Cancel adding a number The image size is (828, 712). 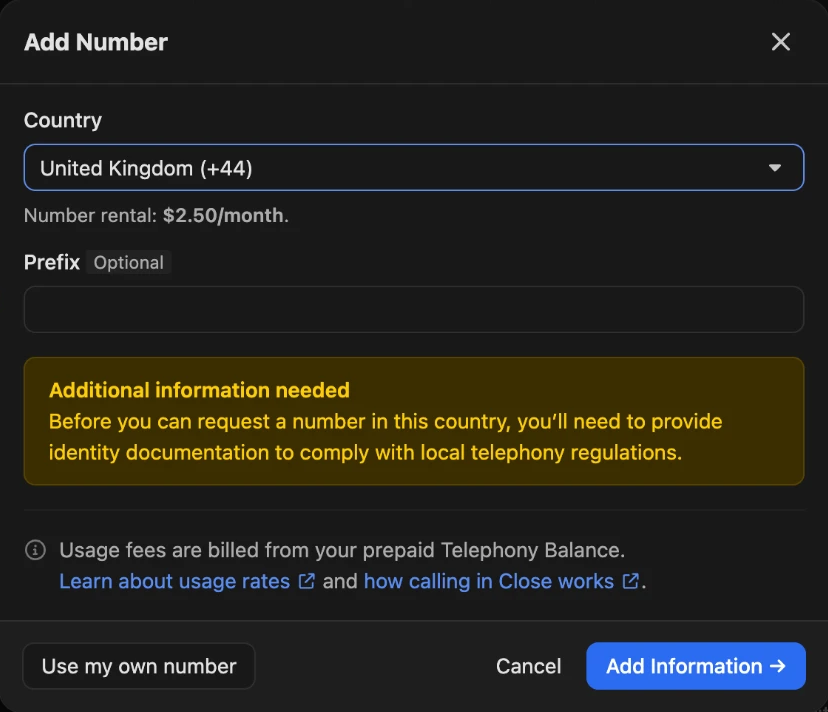point(528,666)
